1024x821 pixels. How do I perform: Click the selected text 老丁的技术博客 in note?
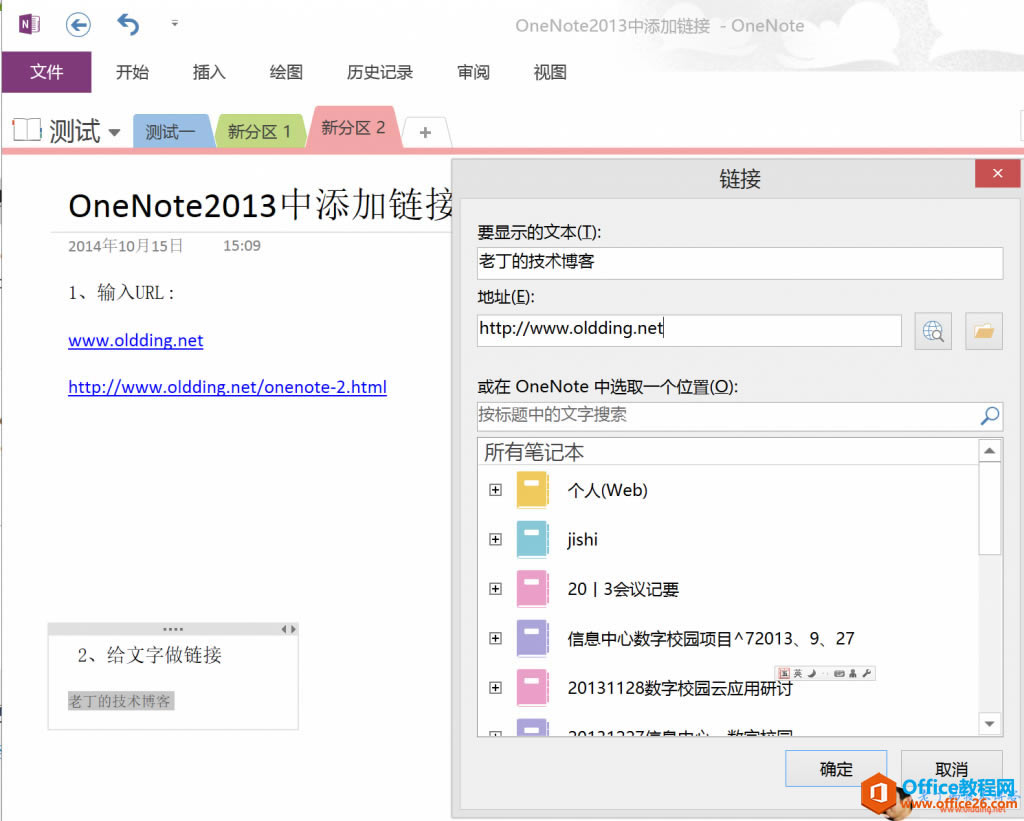click(120, 701)
